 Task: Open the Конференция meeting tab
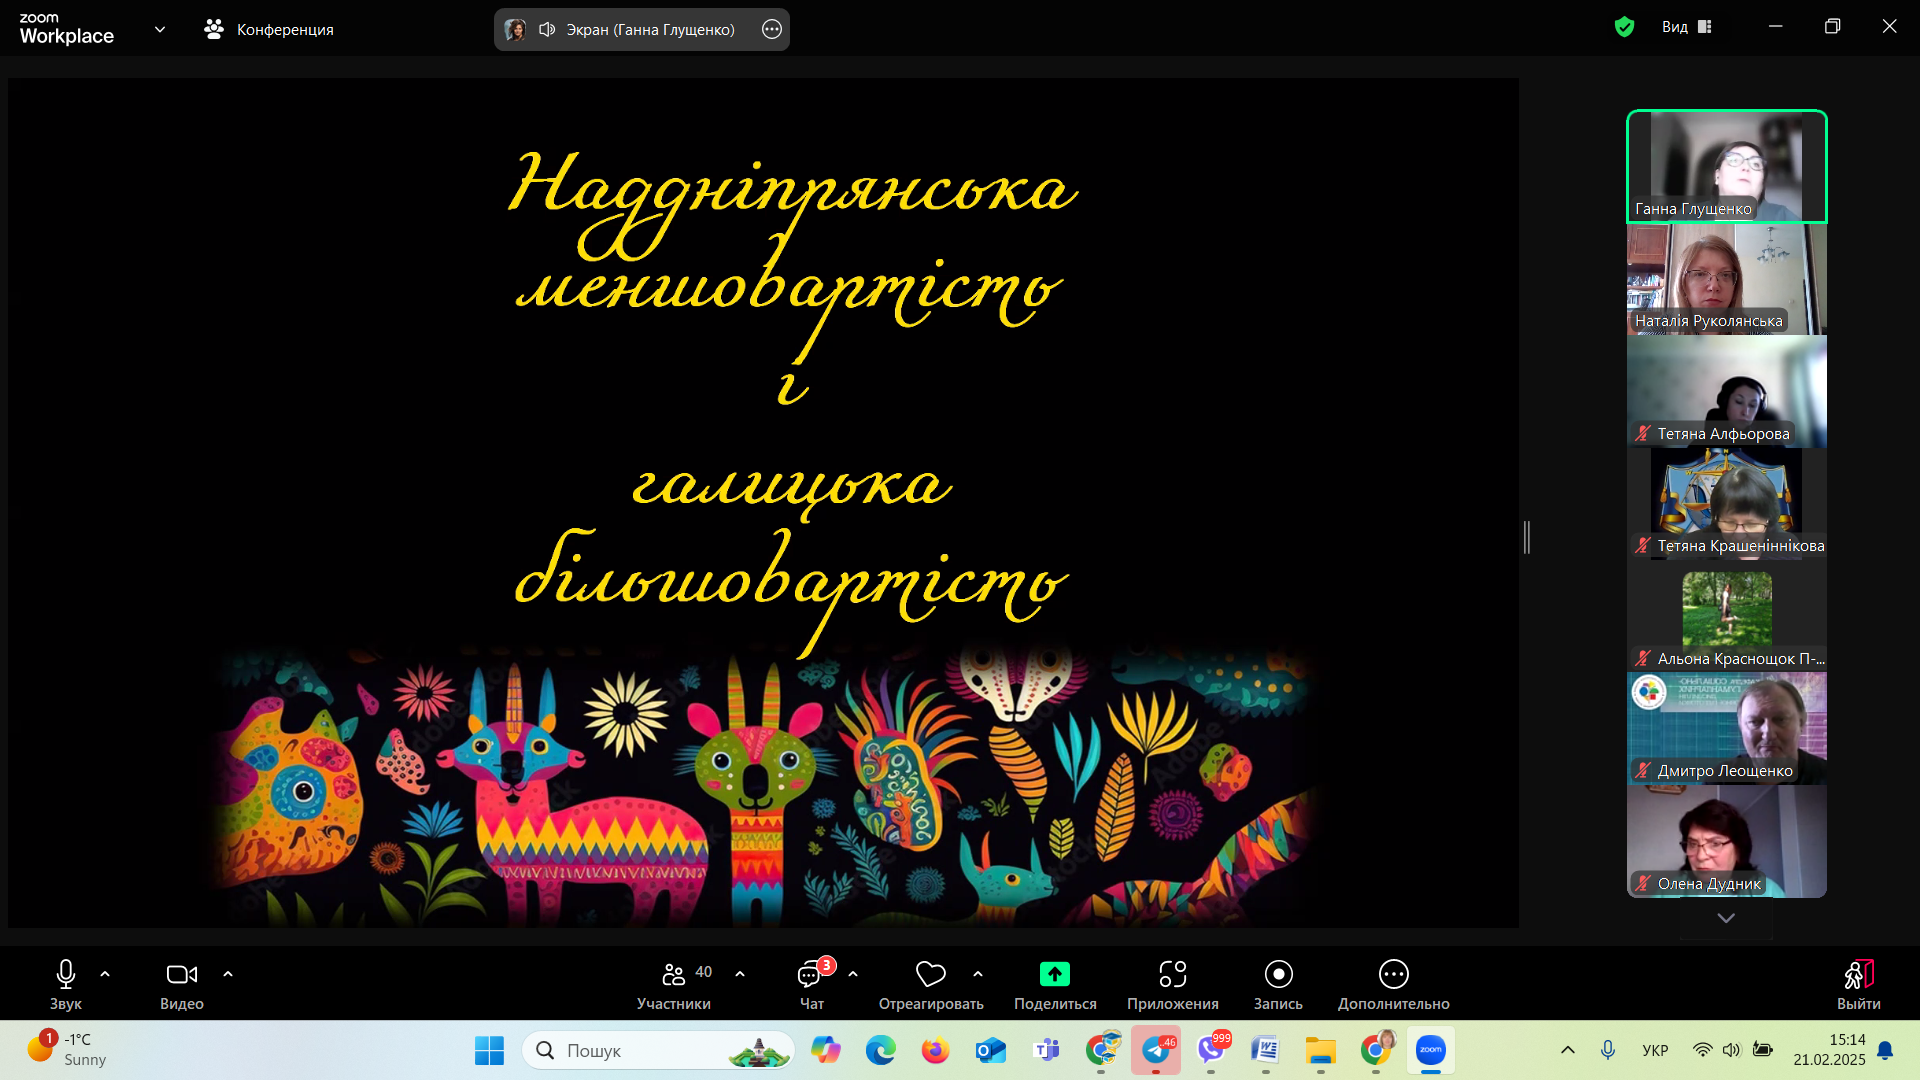click(269, 29)
